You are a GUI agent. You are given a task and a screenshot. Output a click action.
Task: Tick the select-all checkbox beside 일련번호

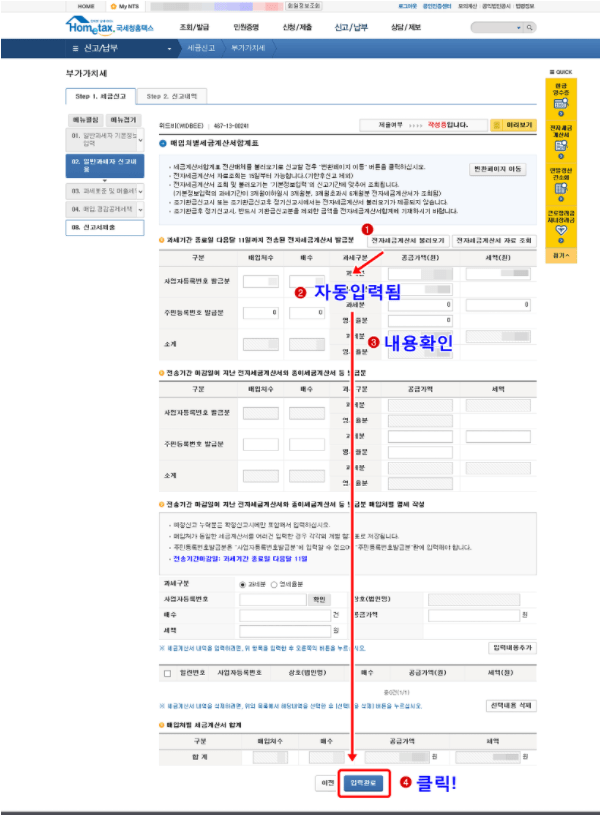click(167, 674)
